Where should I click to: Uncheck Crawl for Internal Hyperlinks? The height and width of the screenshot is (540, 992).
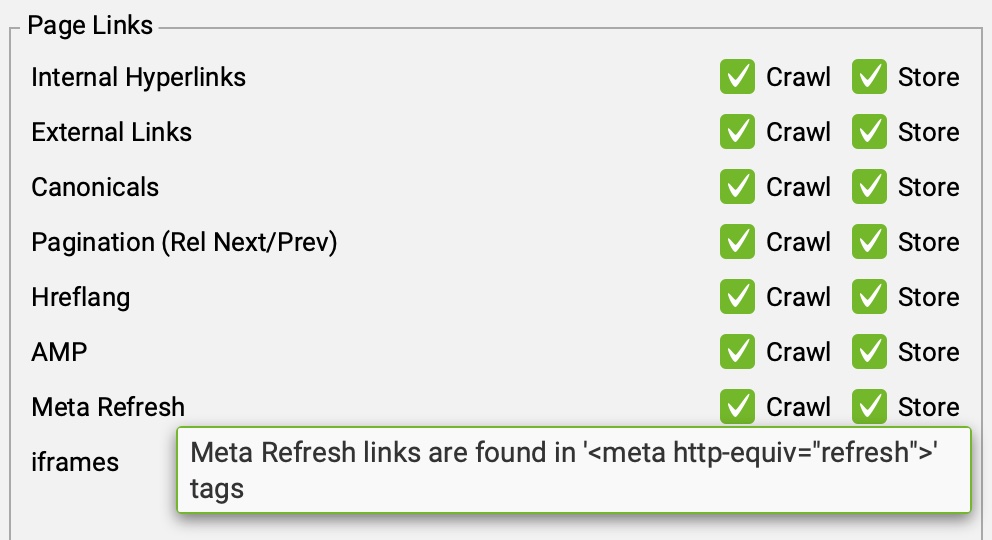pos(737,77)
